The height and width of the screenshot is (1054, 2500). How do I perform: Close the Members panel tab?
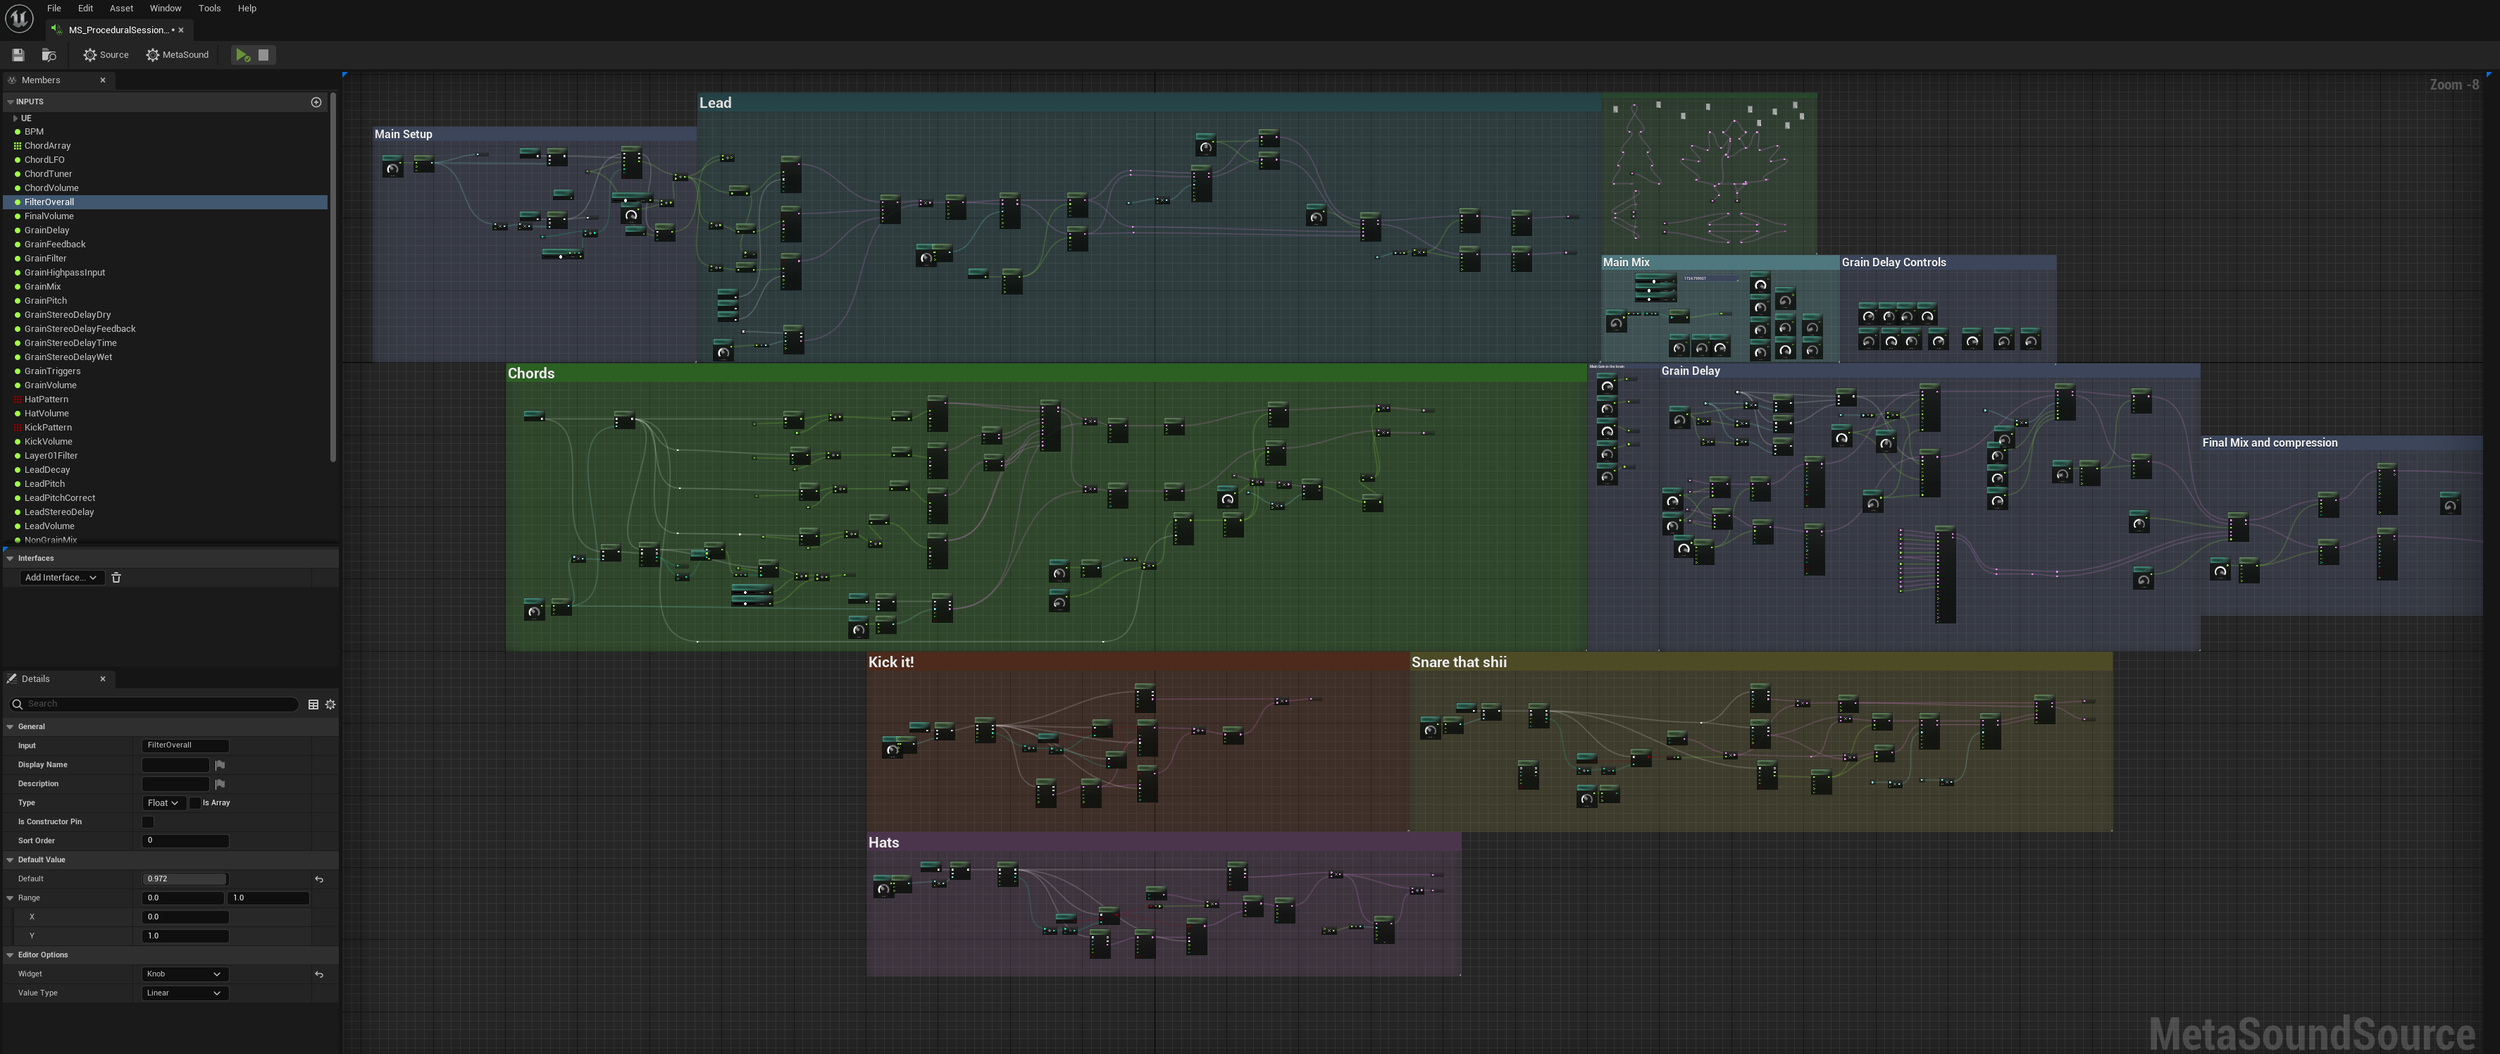coord(102,80)
